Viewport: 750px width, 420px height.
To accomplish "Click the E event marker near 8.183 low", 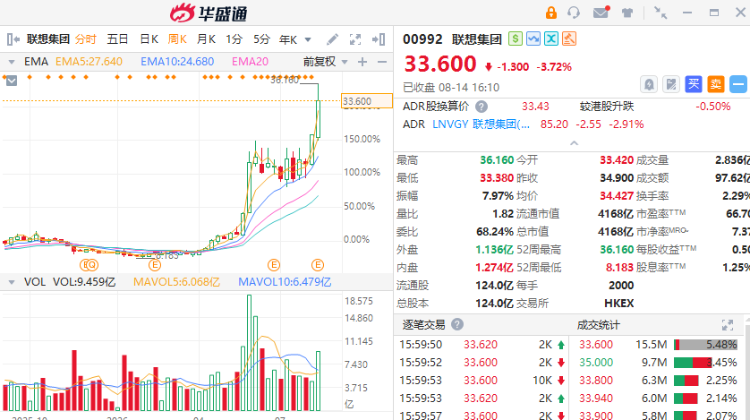I will tap(154, 265).
